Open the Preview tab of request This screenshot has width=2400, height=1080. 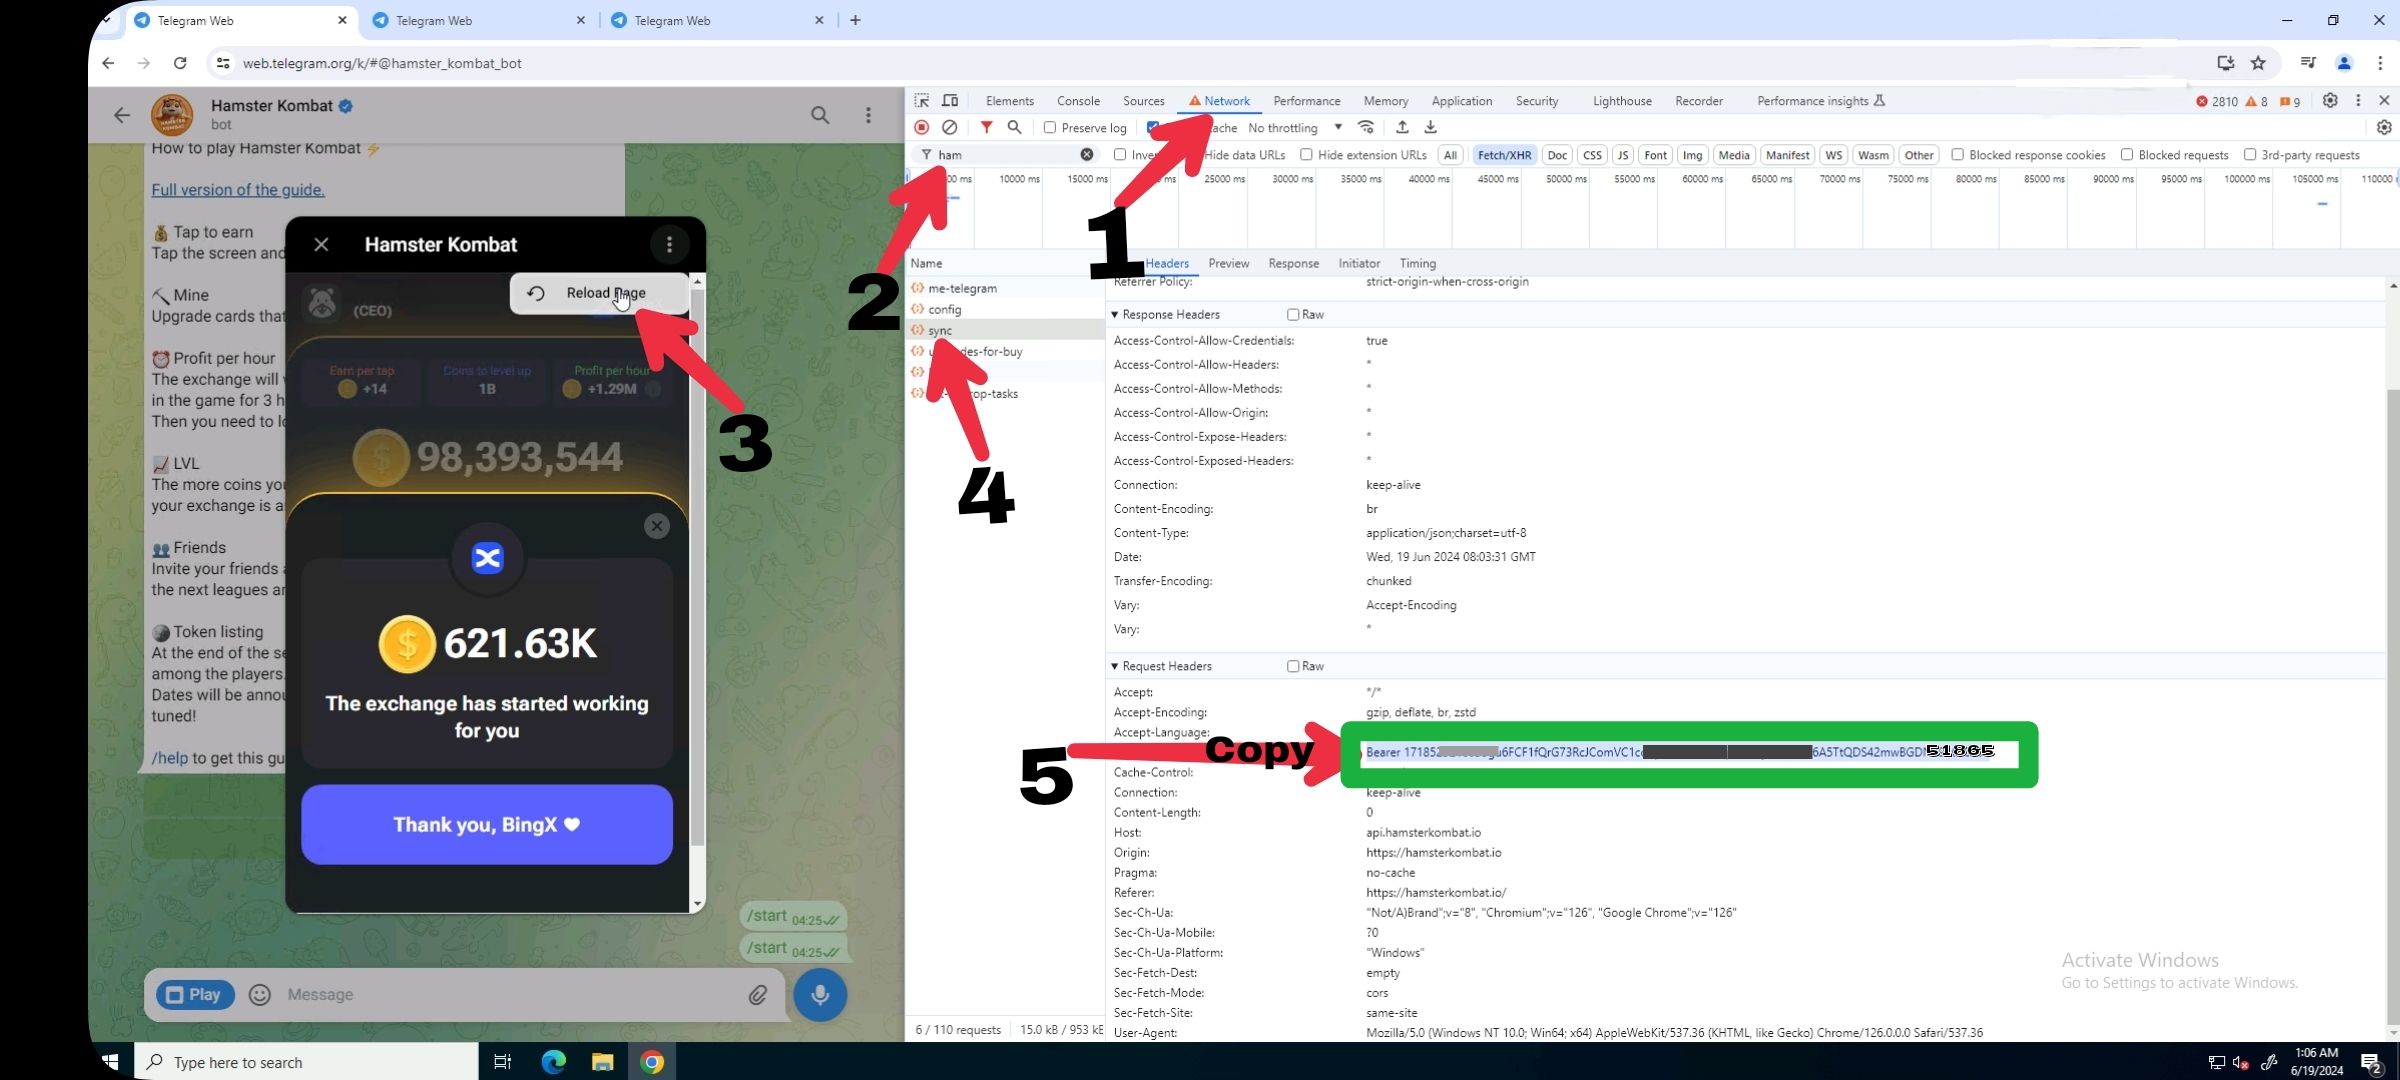[x=1228, y=263]
